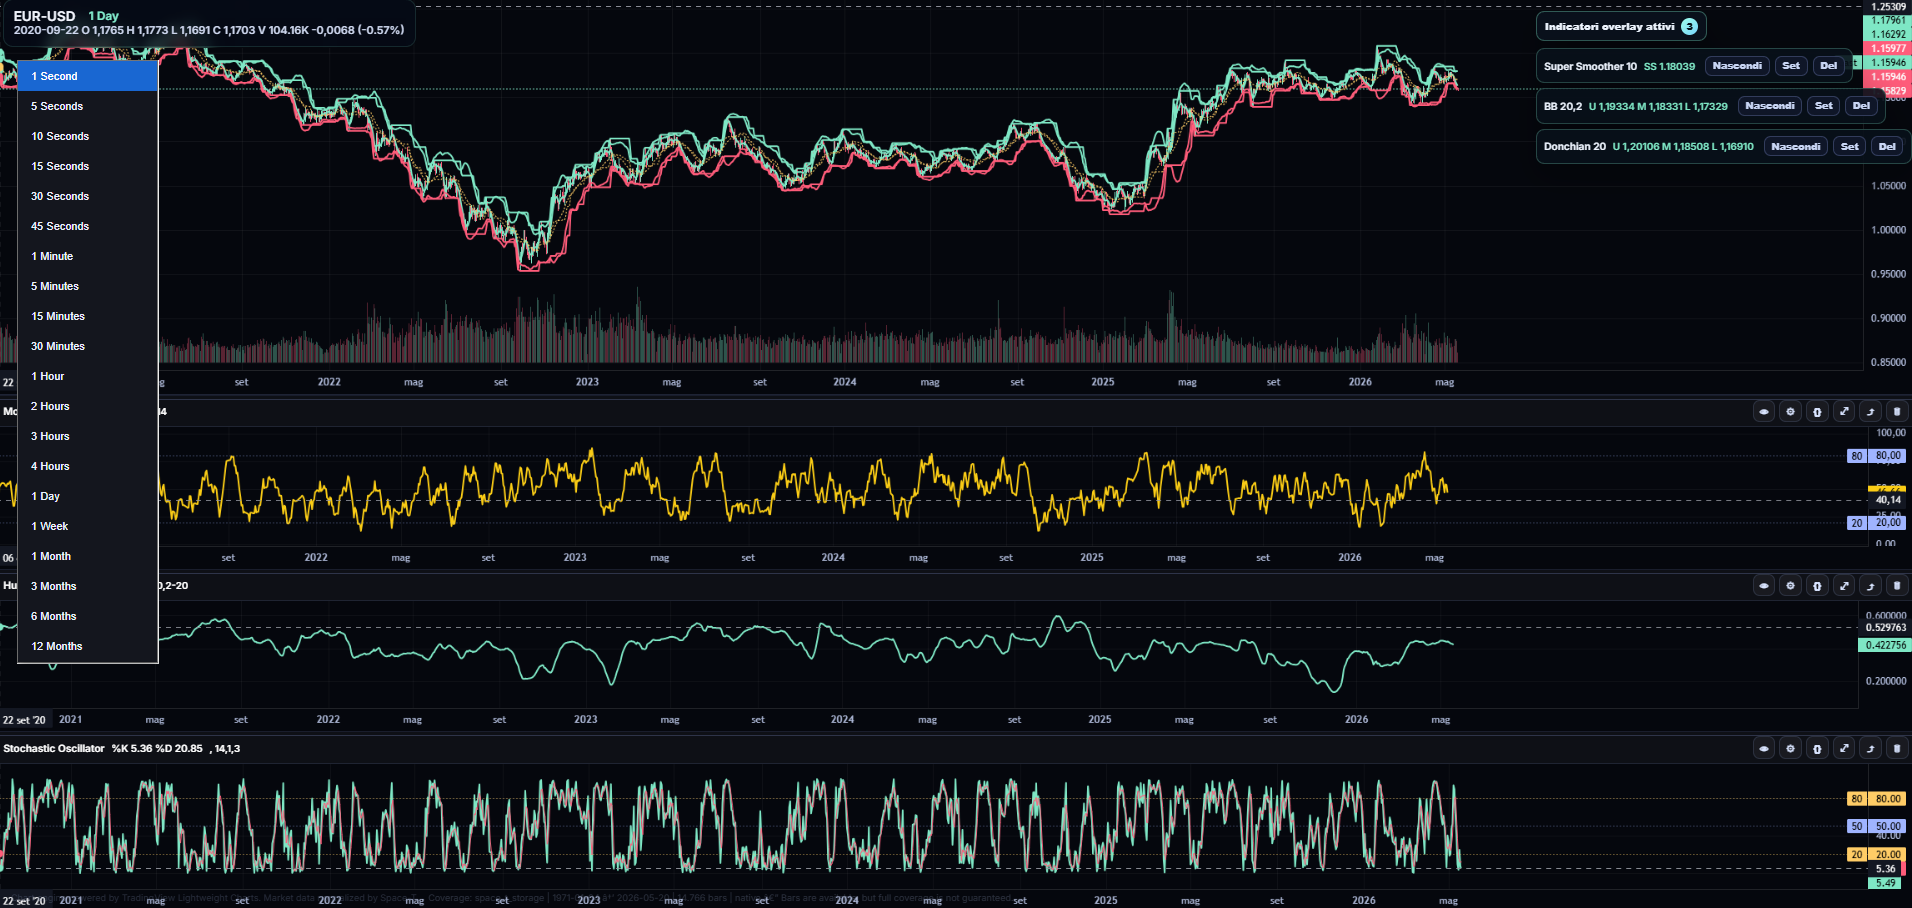The height and width of the screenshot is (908, 1912).
Task: Toggle visibility eye of the momentum pane
Action: tap(1764, 412)
